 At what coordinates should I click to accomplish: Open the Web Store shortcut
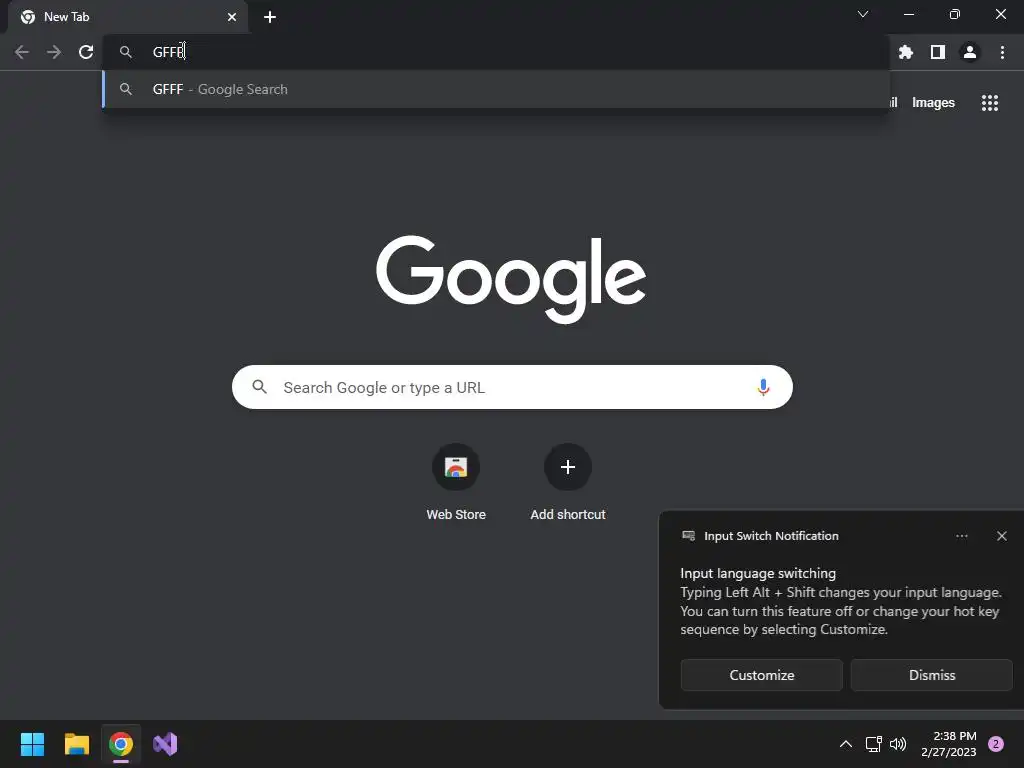click(x=456, y=483)
